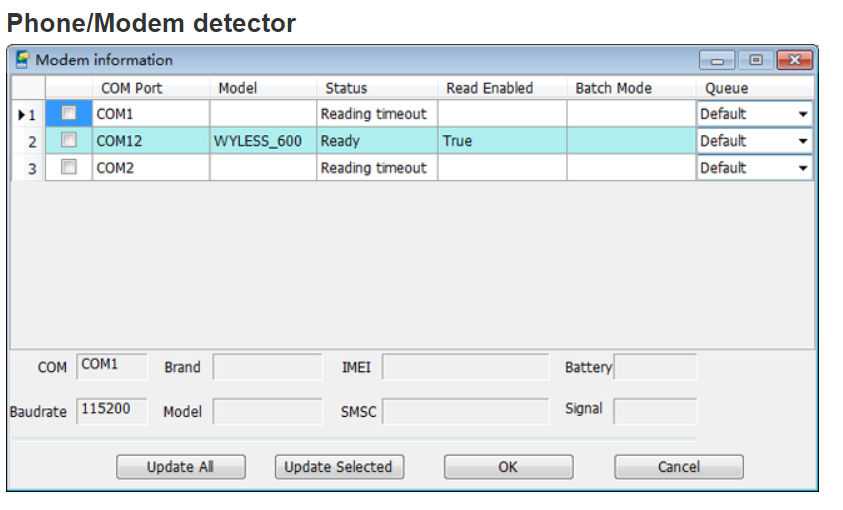Click the Modem information window title icon
Viewport: 843px width, 510px height.
tap(22, 60)
